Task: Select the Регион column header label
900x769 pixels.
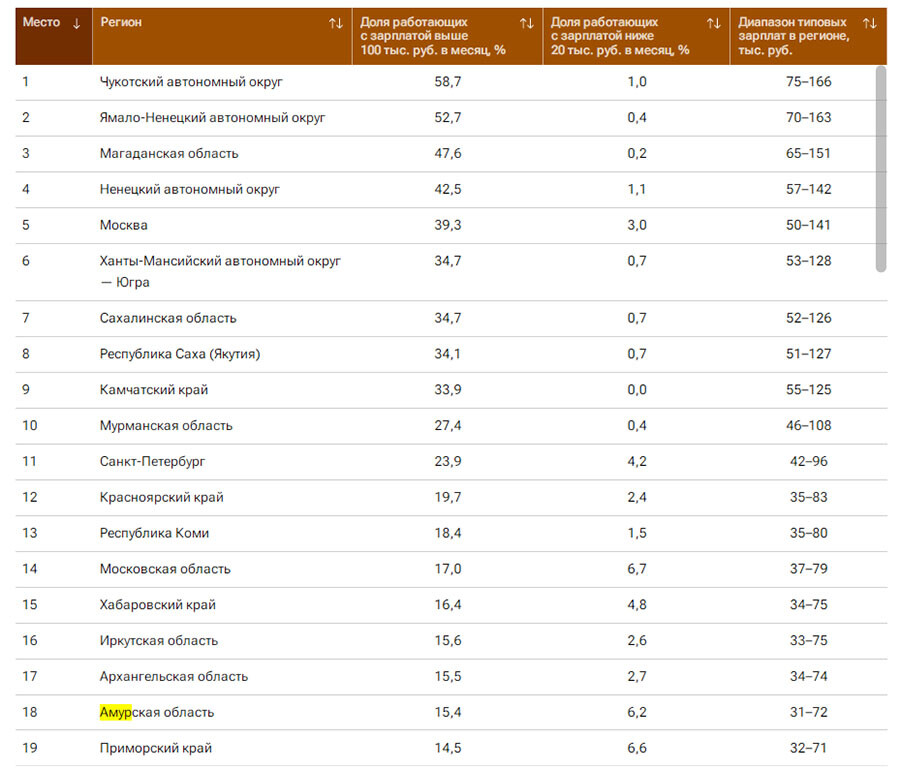Action: [121, 22]
